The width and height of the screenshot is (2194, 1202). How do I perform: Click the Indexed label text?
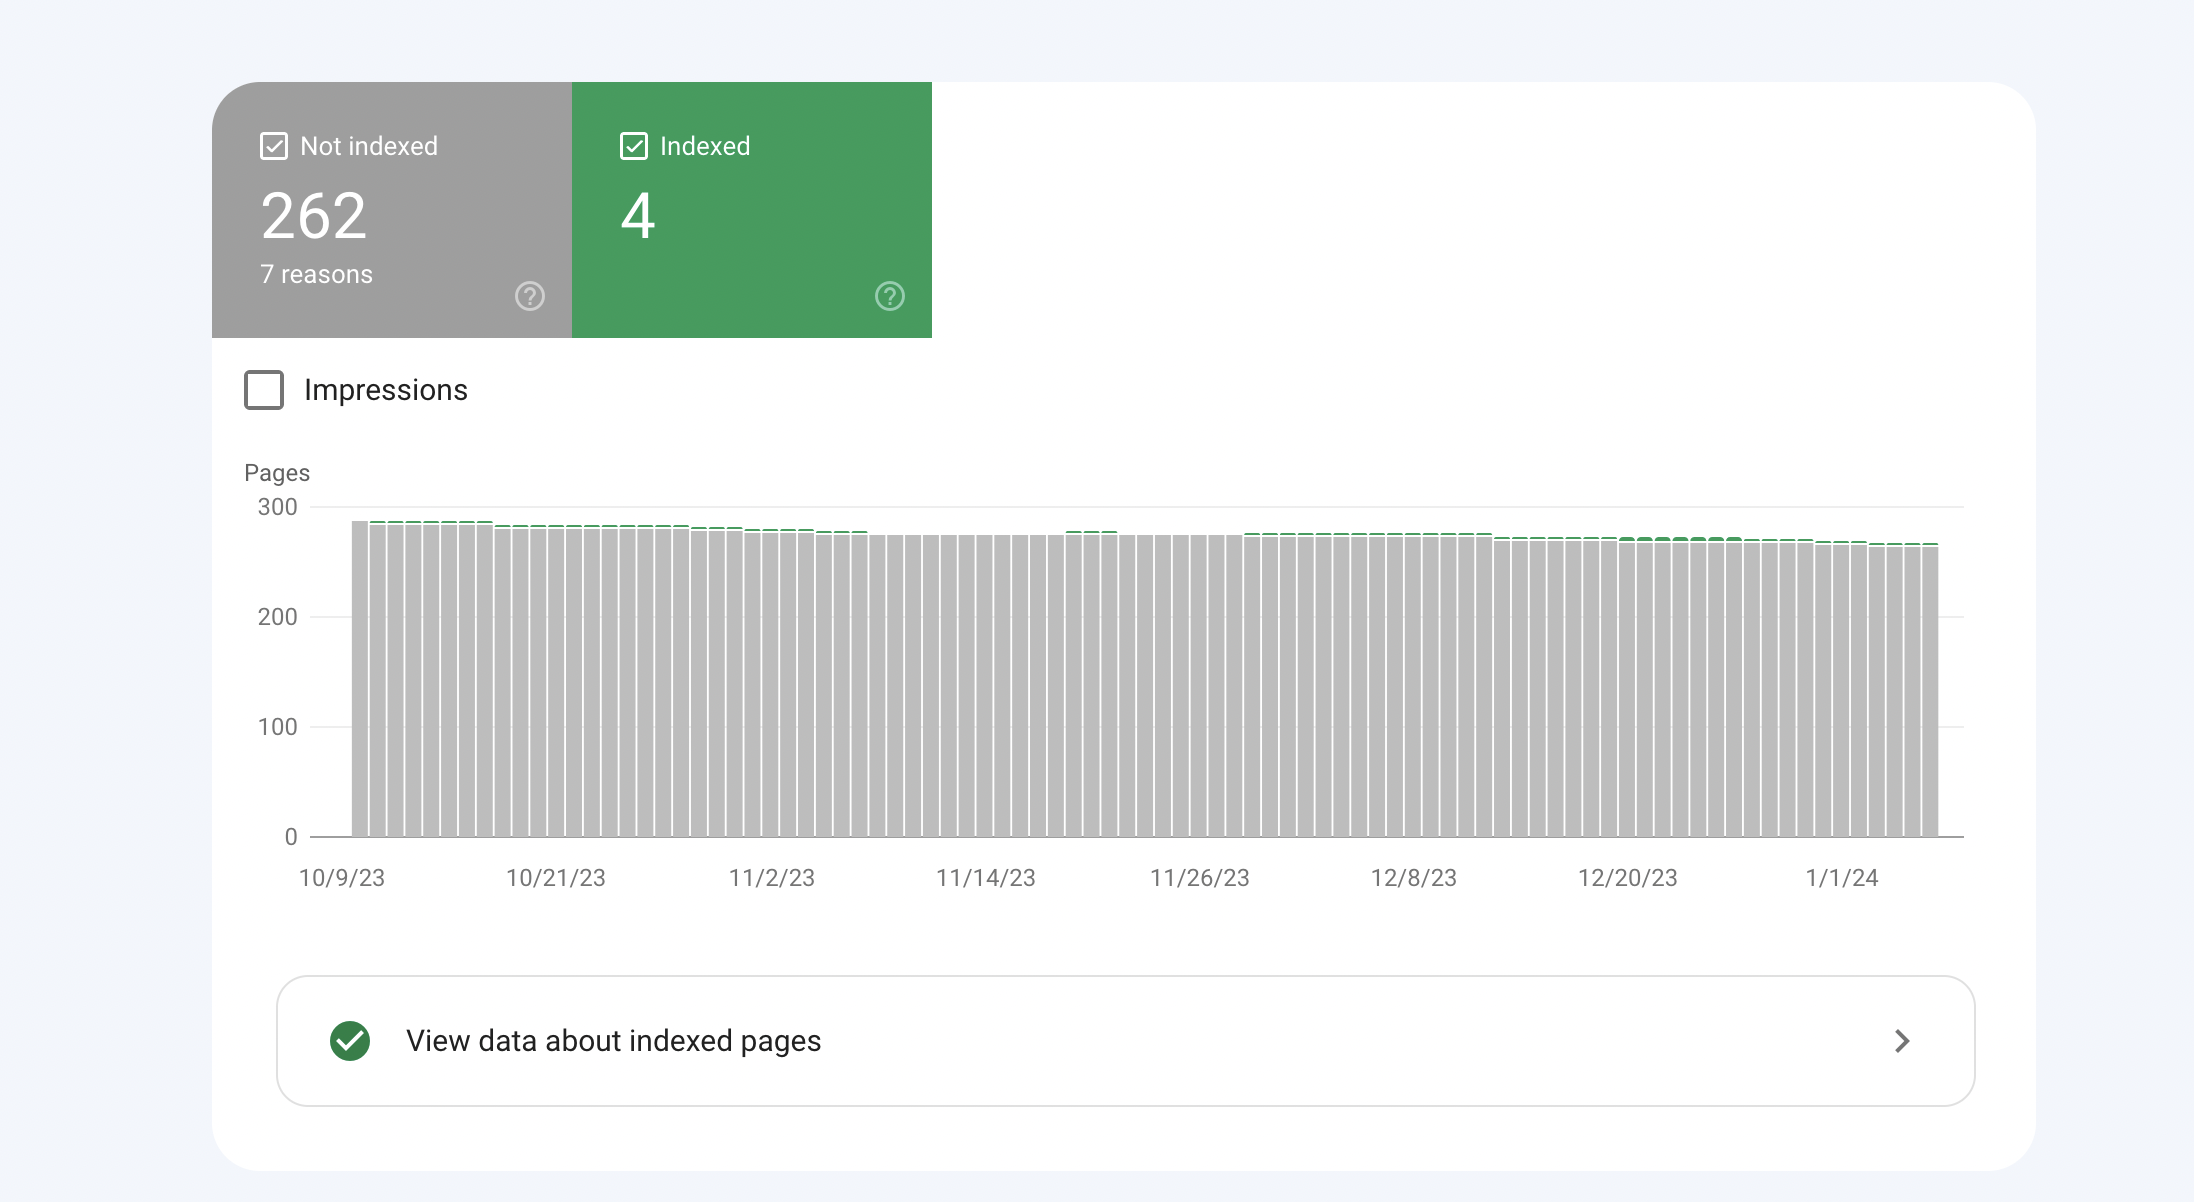(x=704, y=146)
